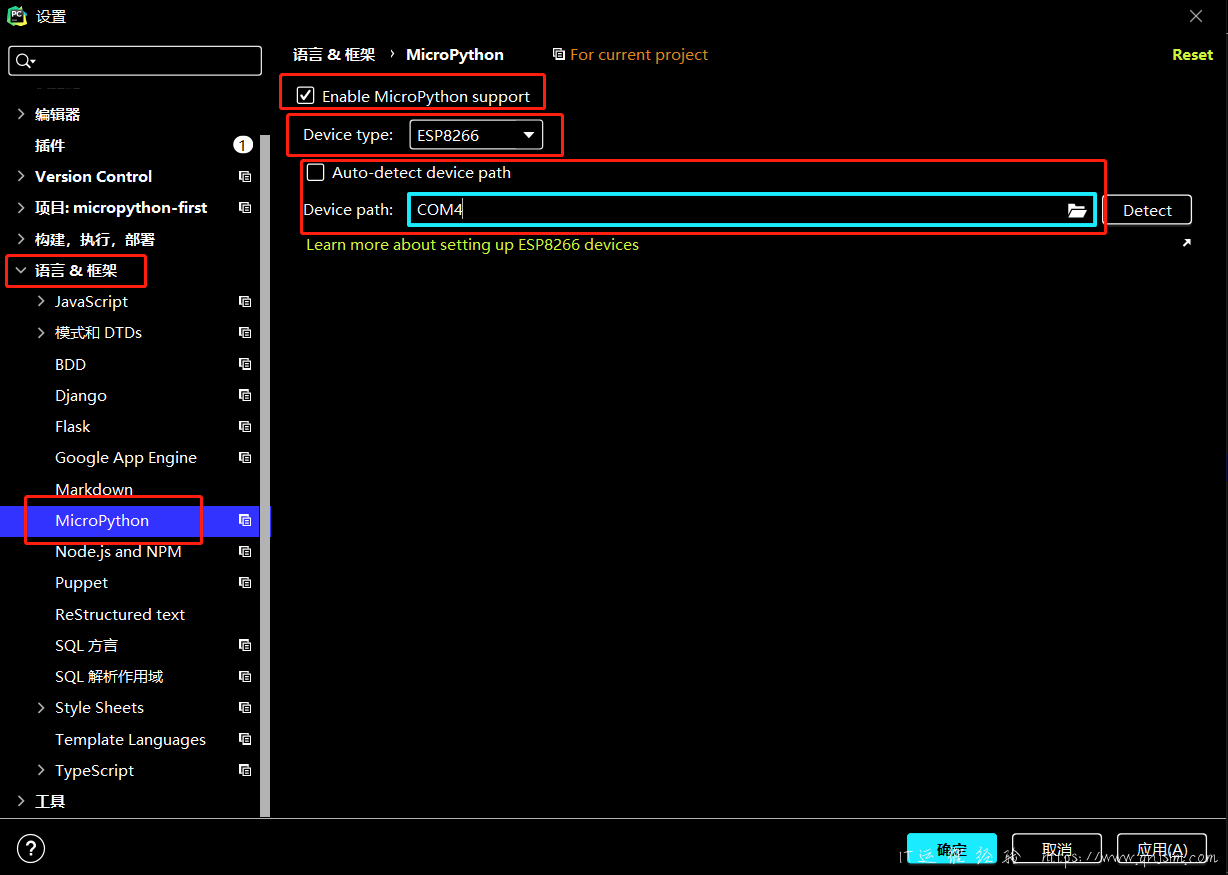Select BDD in settings tree

(x=71, y=364)
